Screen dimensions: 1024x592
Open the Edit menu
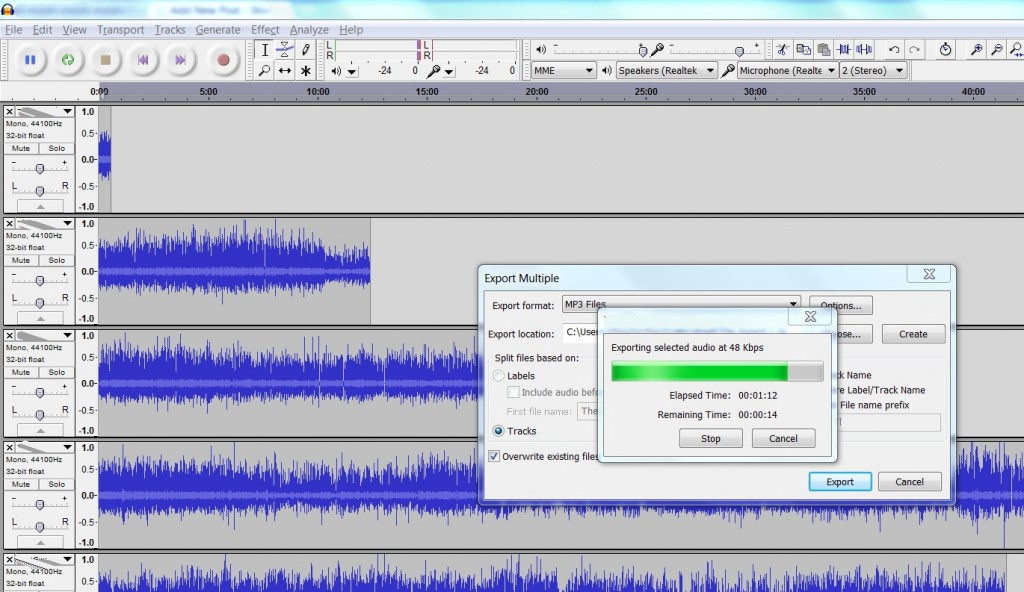(x=42, y=29)
